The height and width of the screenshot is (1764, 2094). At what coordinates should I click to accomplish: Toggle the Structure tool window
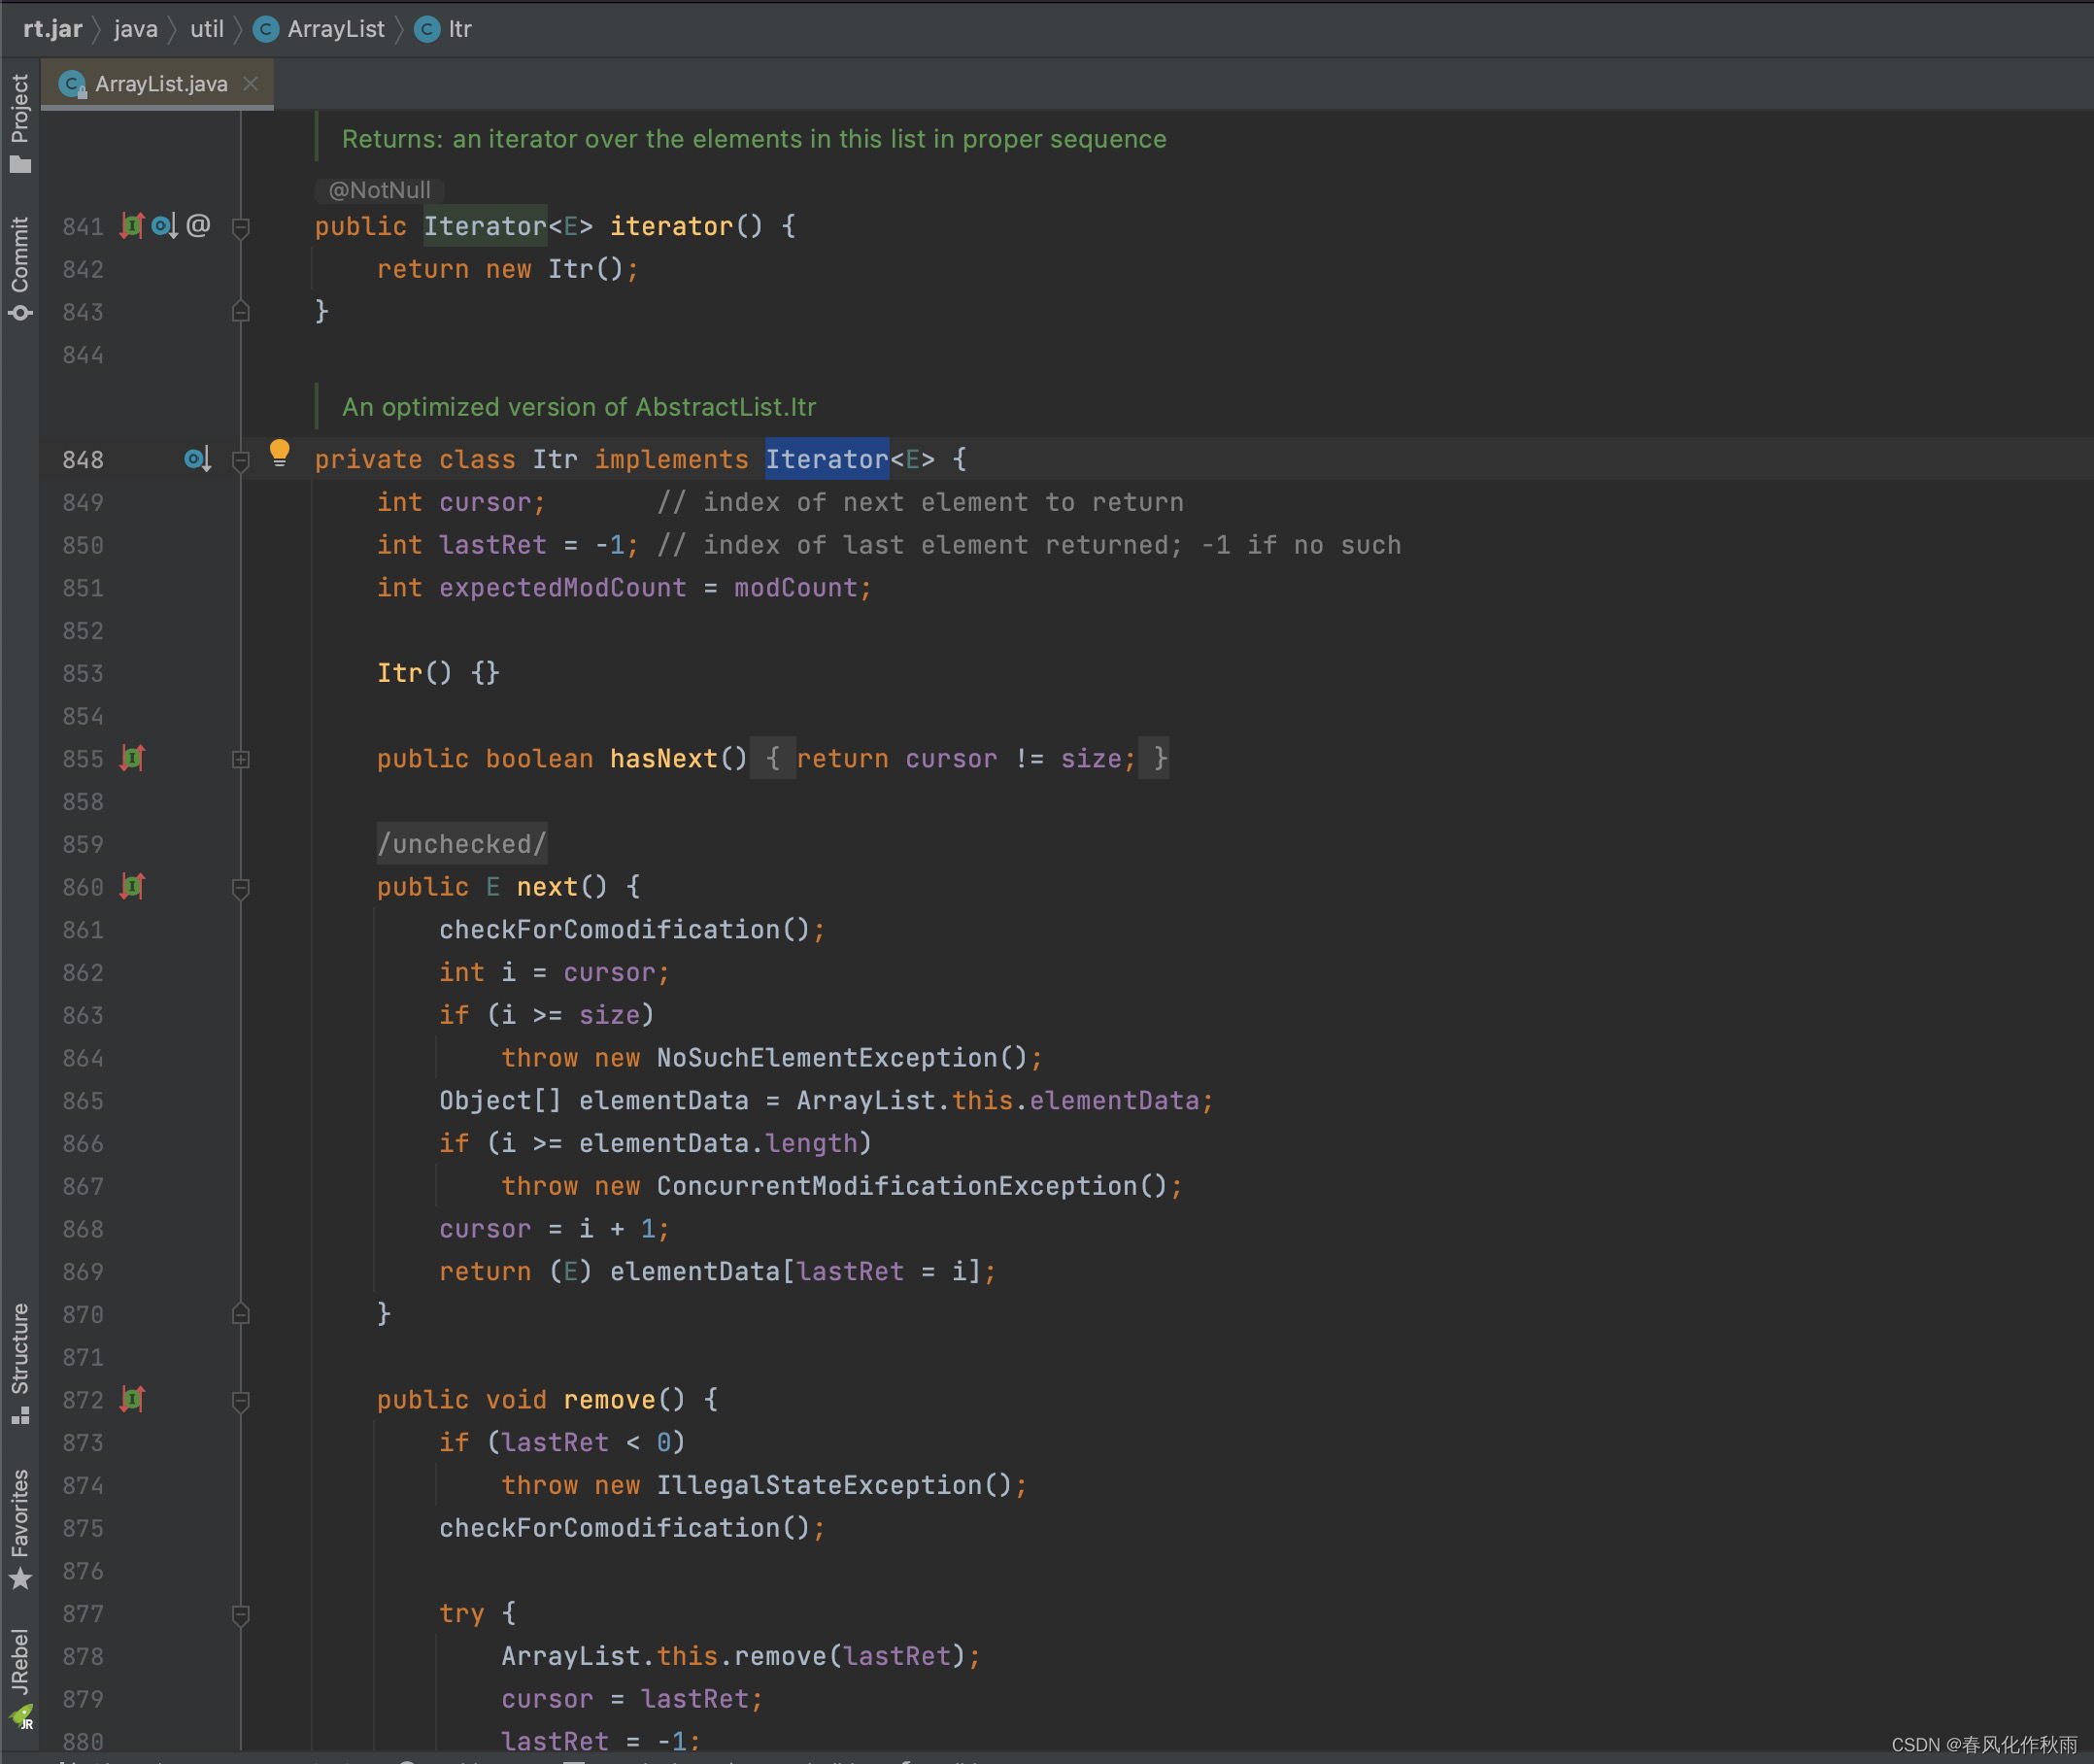(20, 1355)
